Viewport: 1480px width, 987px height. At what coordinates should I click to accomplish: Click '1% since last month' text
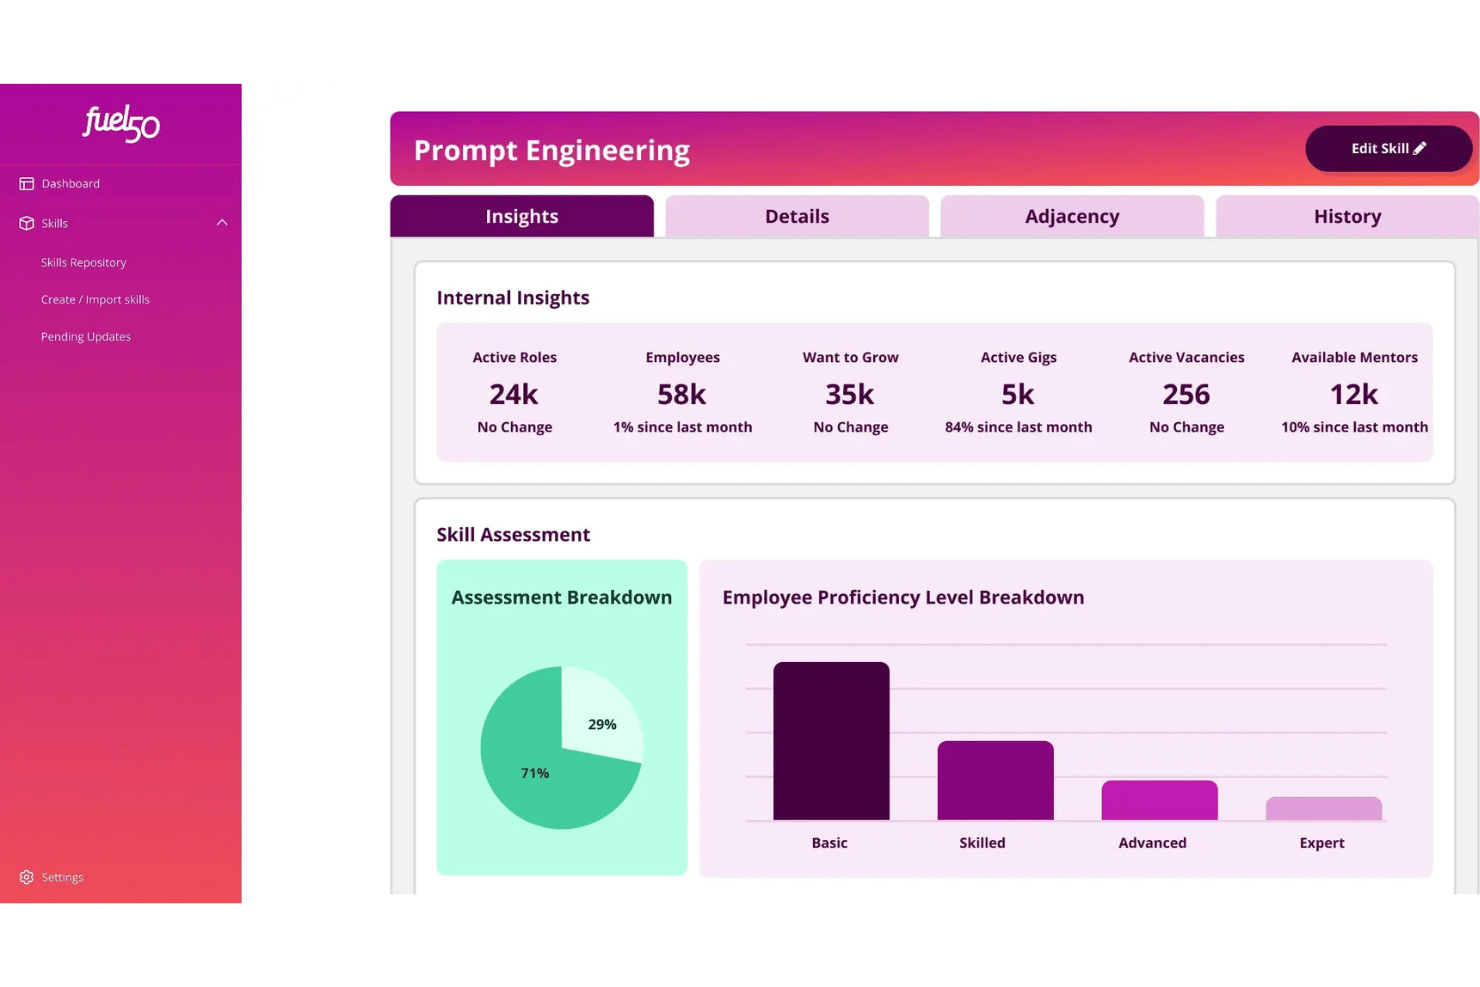[x=683, y=427]
